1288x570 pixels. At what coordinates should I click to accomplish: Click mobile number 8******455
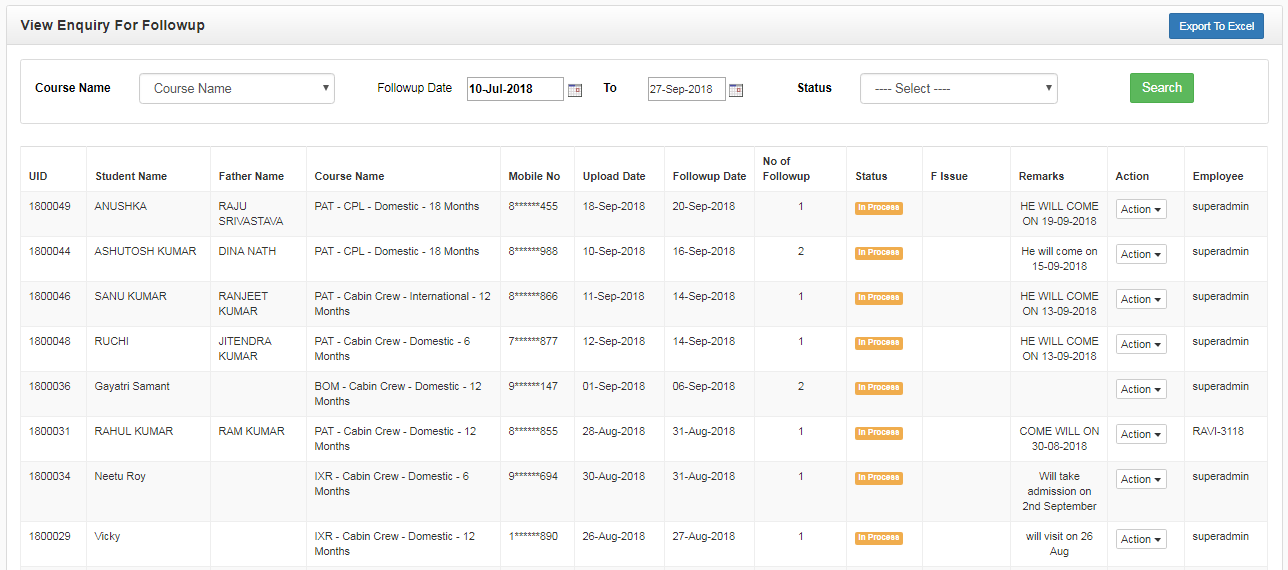click(533, 206)
